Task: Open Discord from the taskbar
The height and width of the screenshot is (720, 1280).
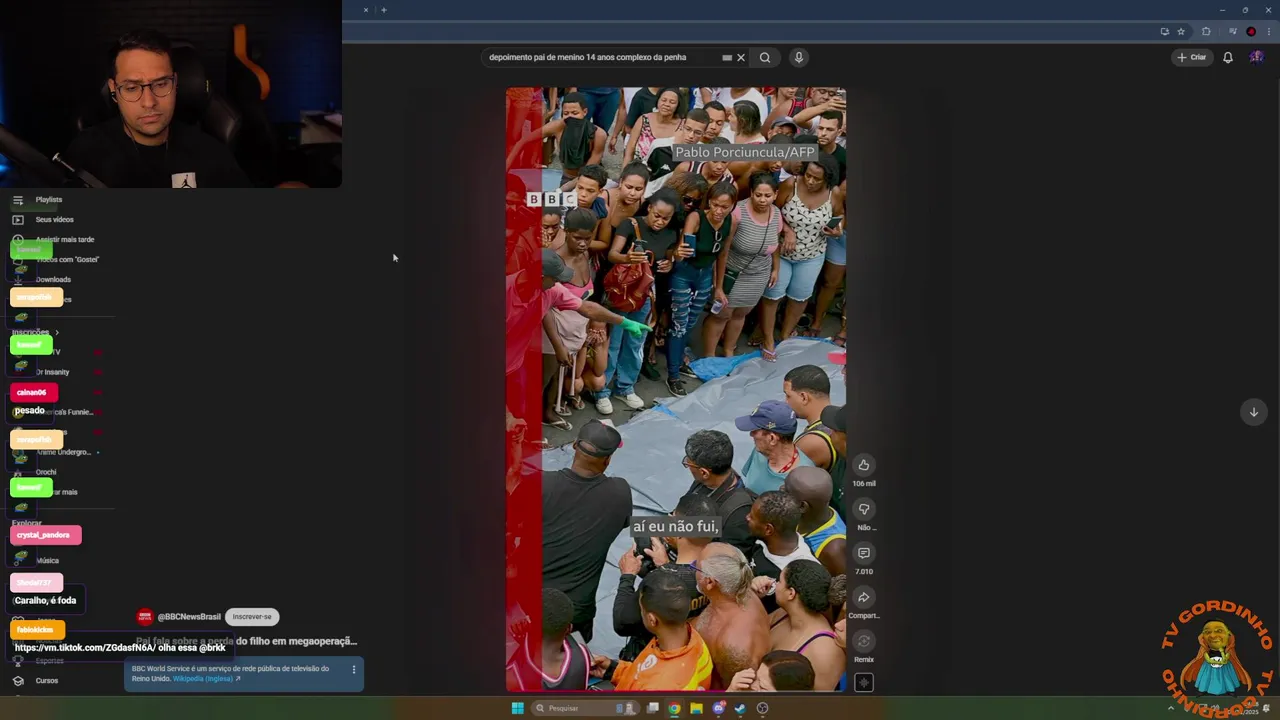Action: click(x=719, y=708)
